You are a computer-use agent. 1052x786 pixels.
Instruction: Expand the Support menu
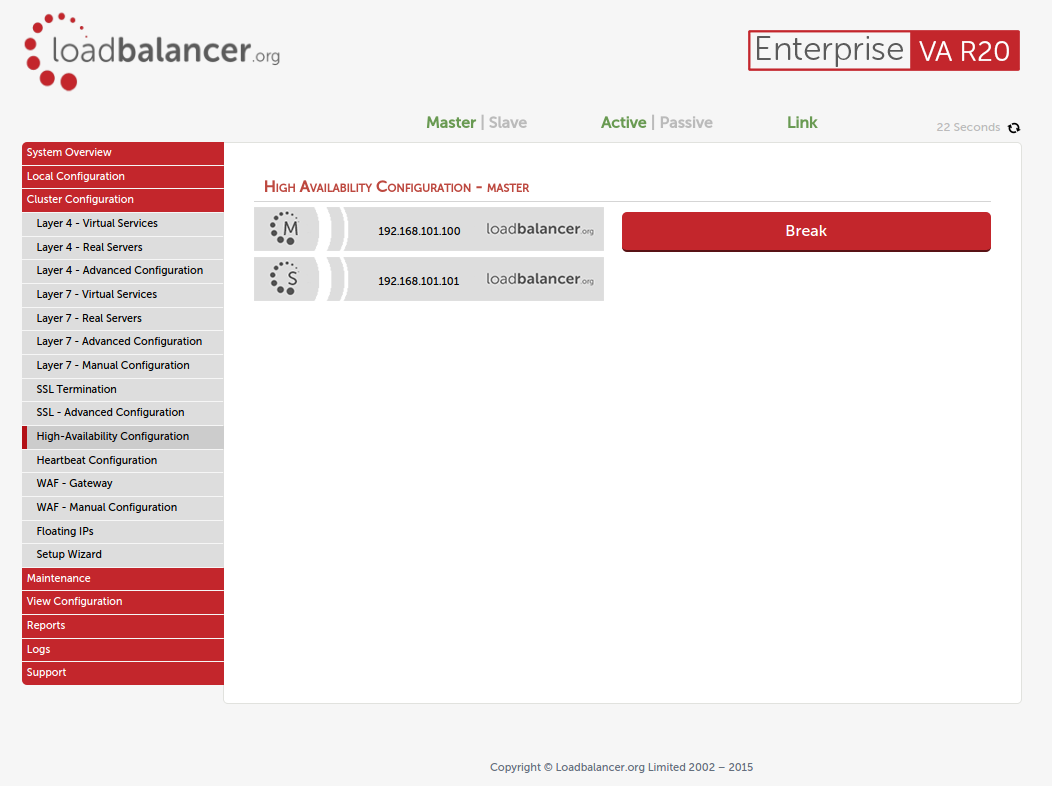pyautogui.click(x=123, y=673)
